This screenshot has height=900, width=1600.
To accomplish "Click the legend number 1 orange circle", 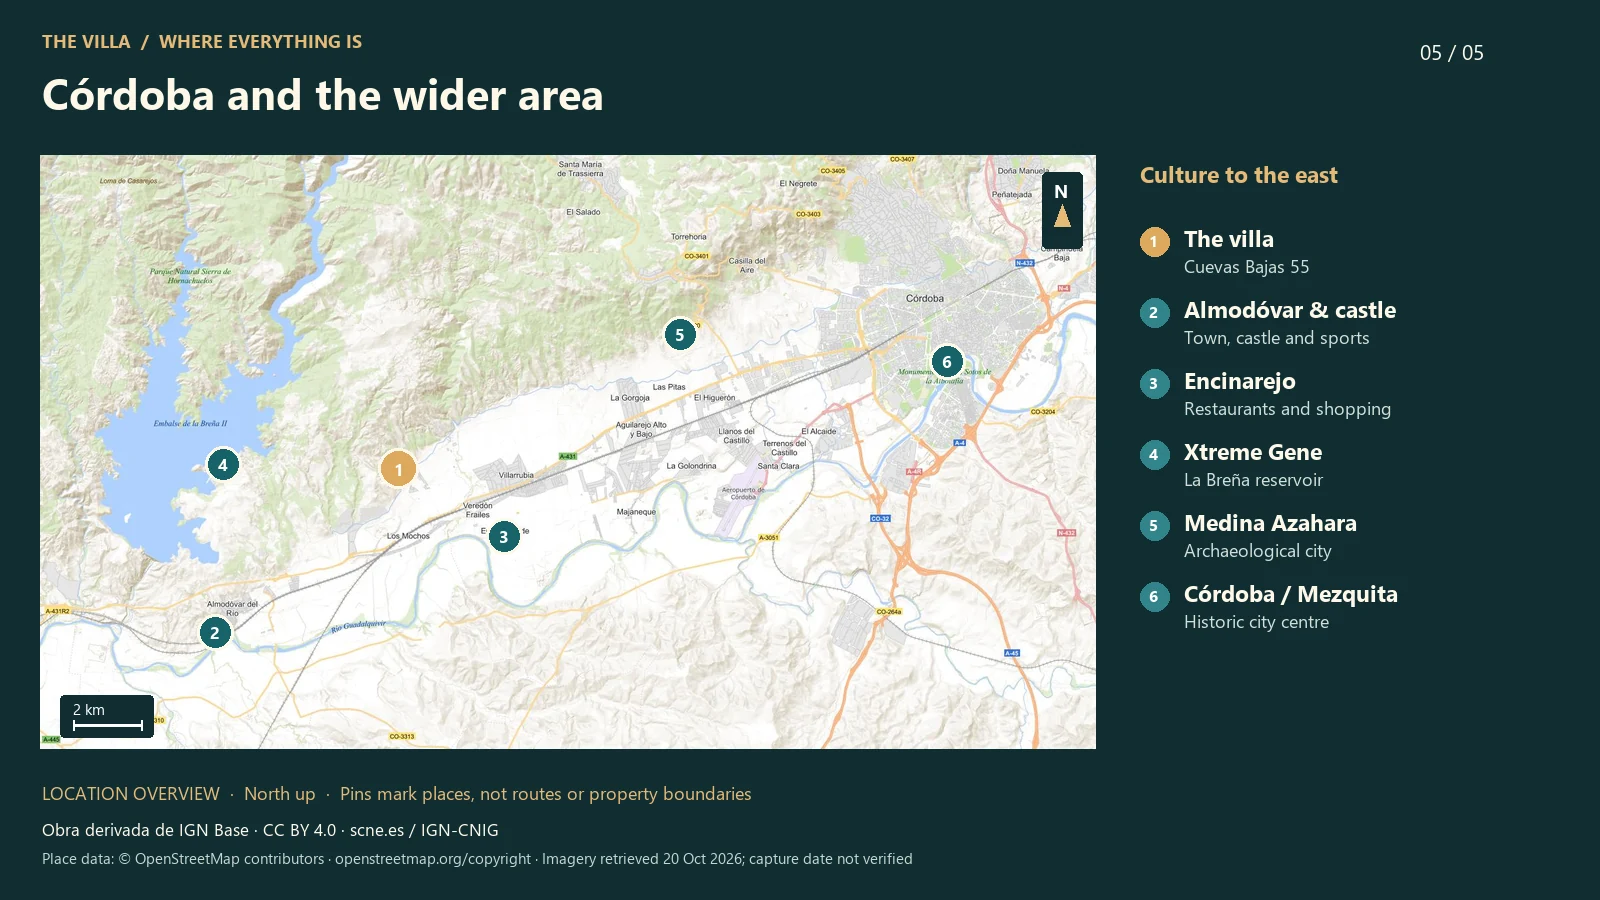I will click(1154, 241).
